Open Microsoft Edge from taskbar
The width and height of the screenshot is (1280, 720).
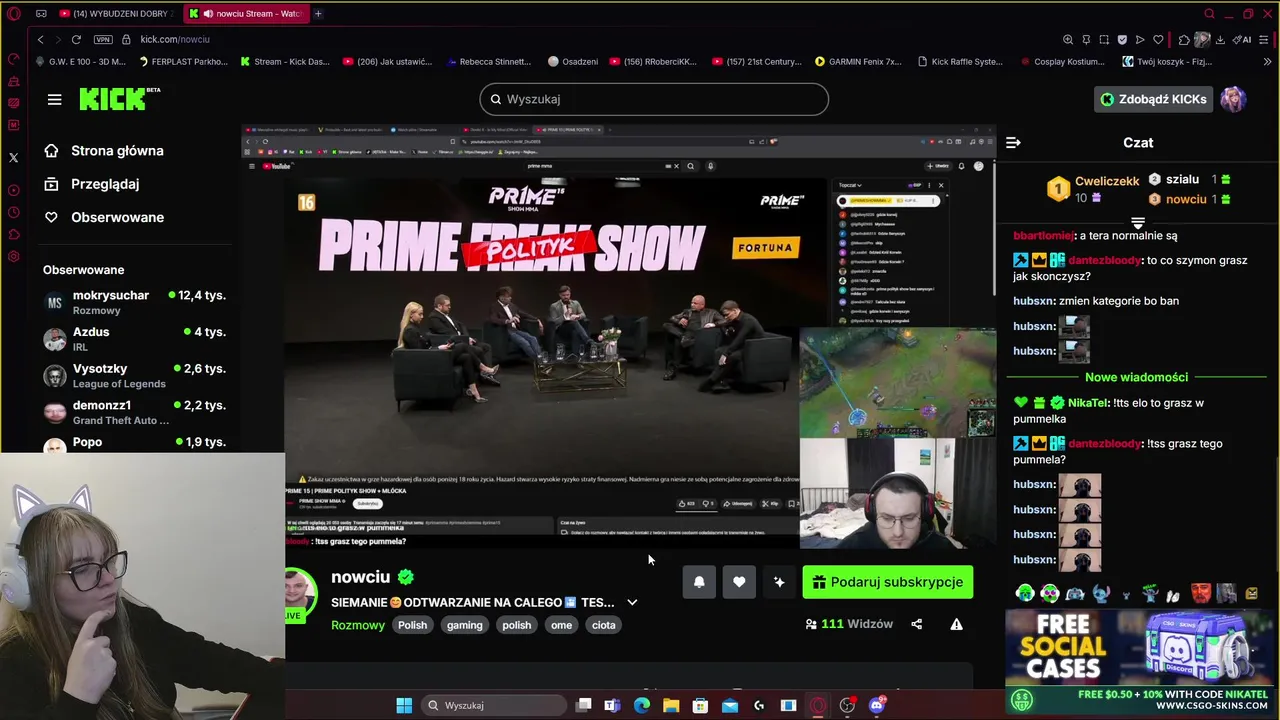click(641, 705)
